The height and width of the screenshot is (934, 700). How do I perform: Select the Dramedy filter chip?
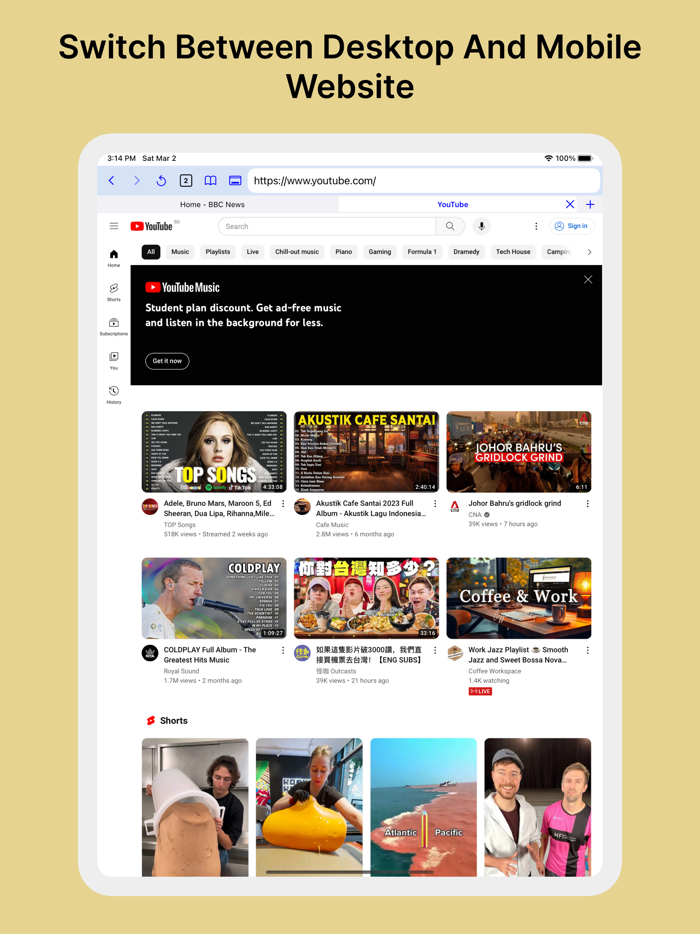pos(466,252)
